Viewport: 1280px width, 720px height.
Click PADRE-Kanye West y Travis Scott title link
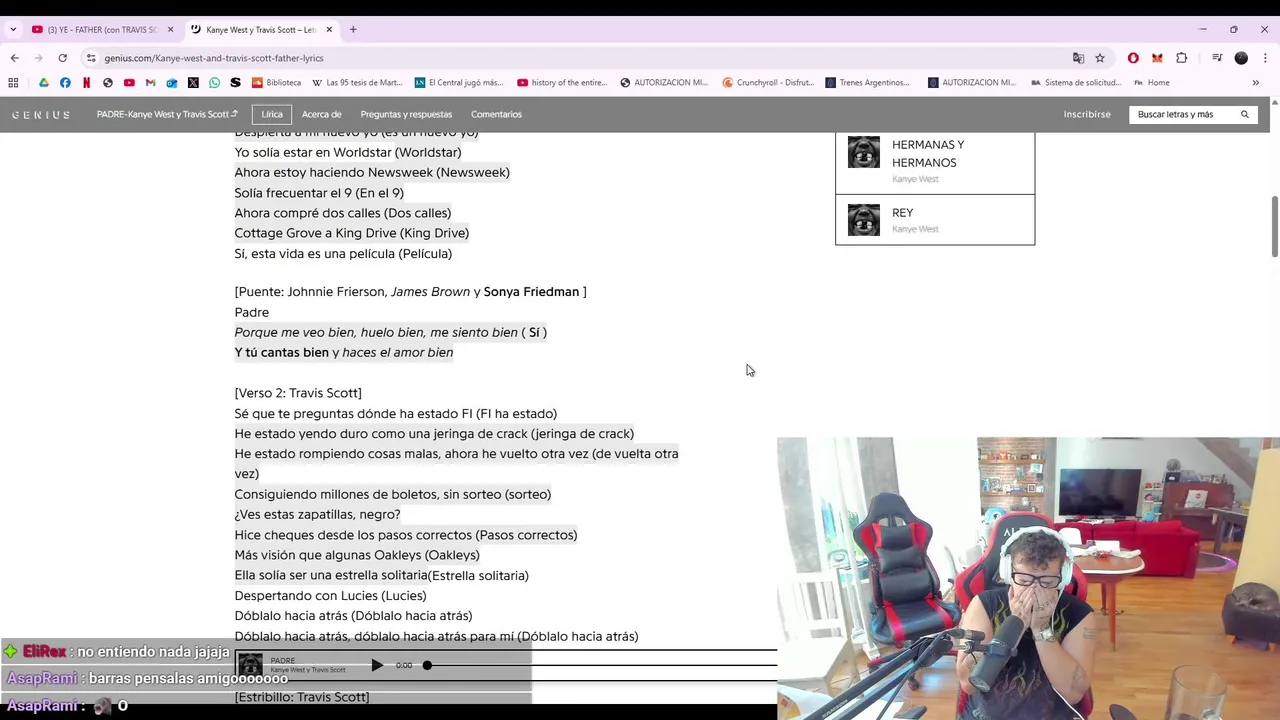click(167, 114)
